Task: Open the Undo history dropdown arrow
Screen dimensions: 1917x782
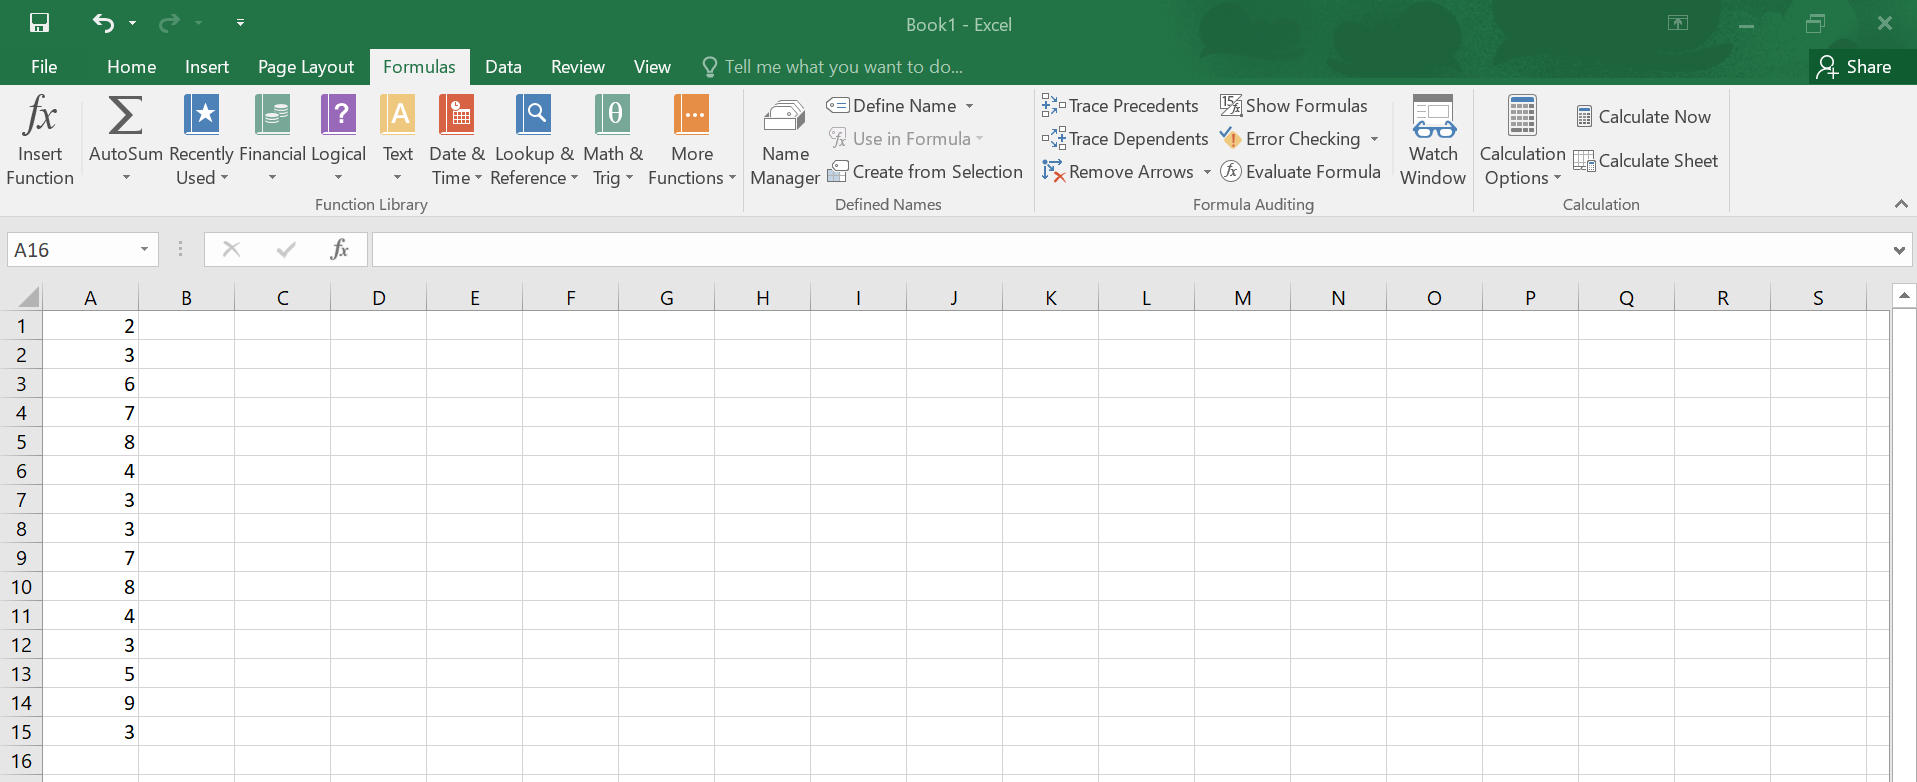Action: (132, 22)
